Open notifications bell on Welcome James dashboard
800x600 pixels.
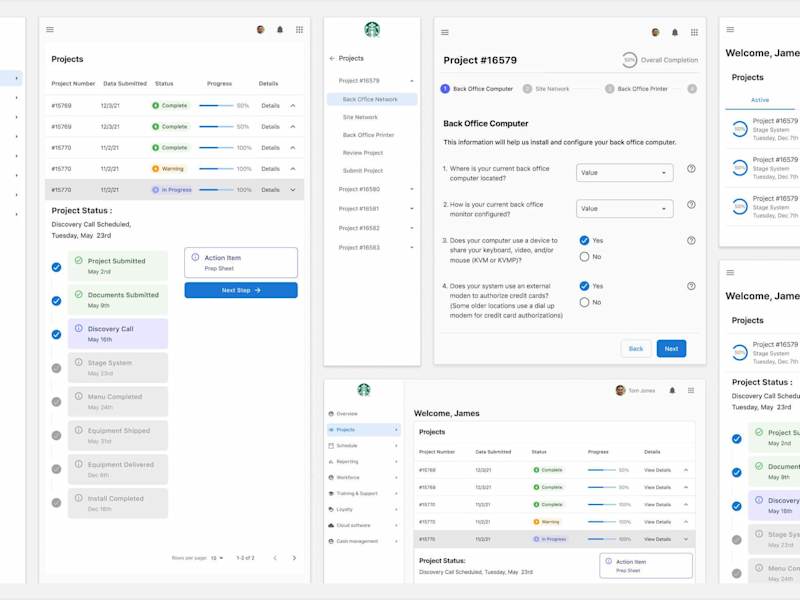672,390
